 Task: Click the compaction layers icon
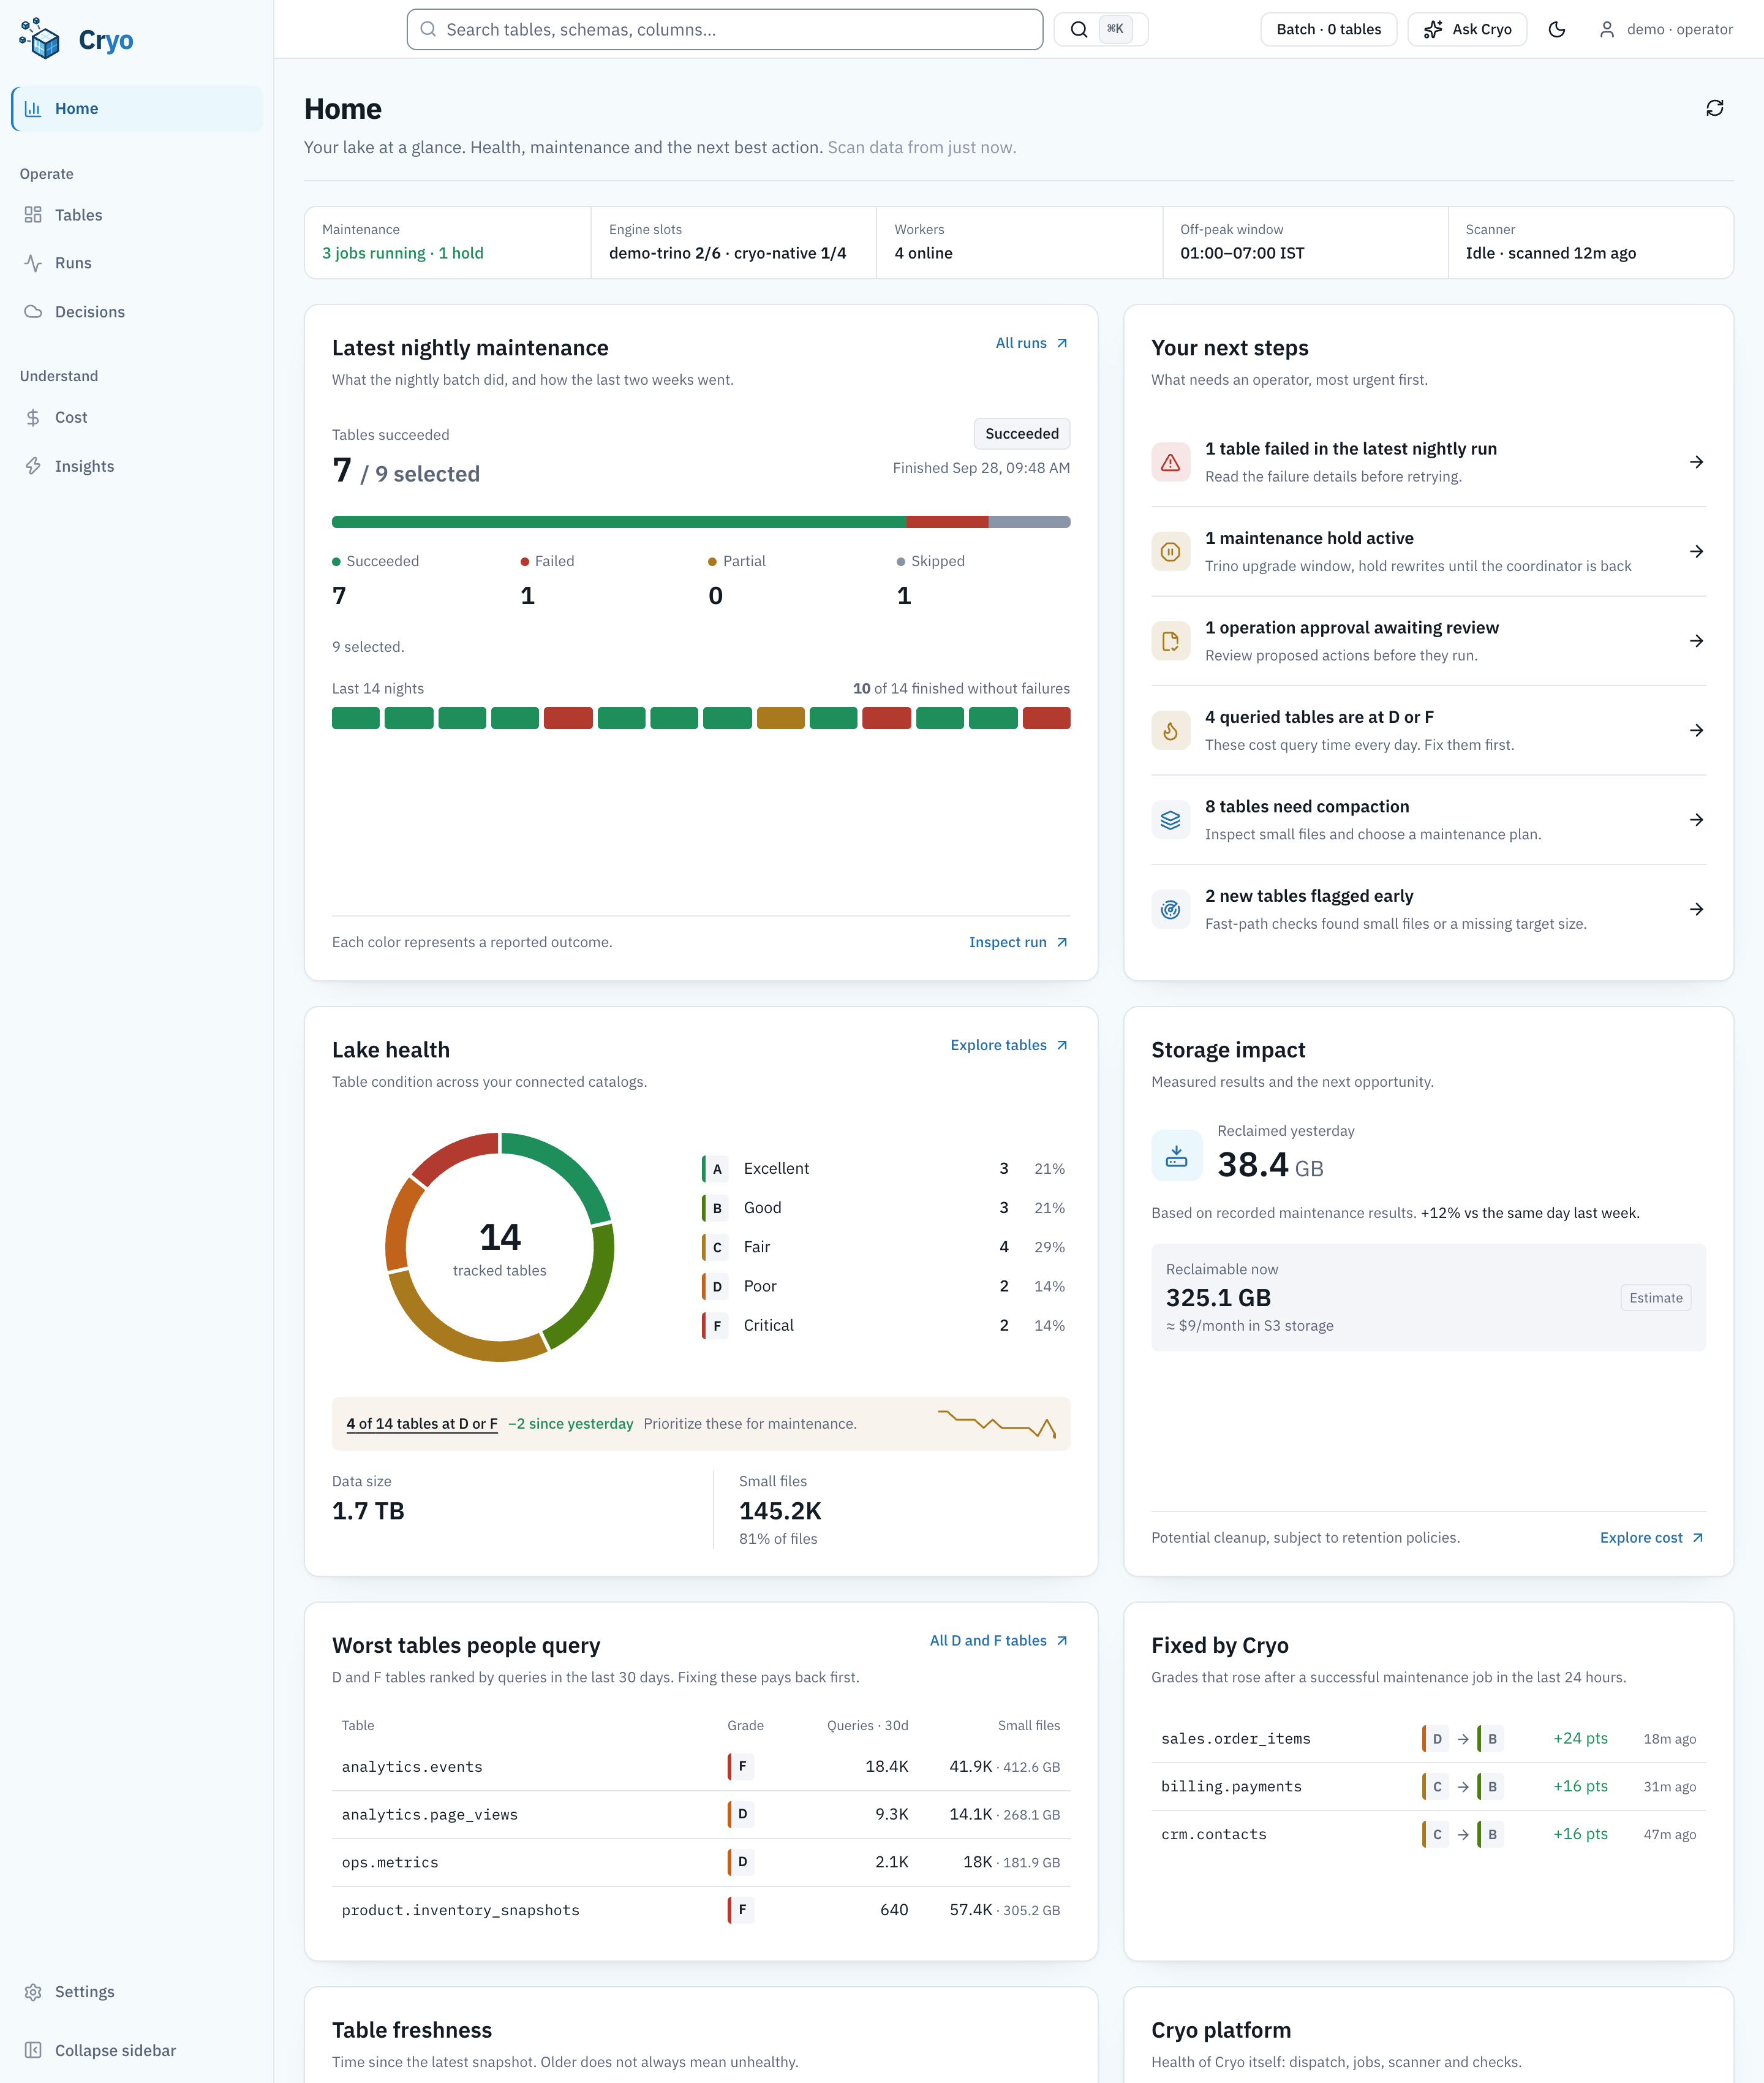[1170, 820]
